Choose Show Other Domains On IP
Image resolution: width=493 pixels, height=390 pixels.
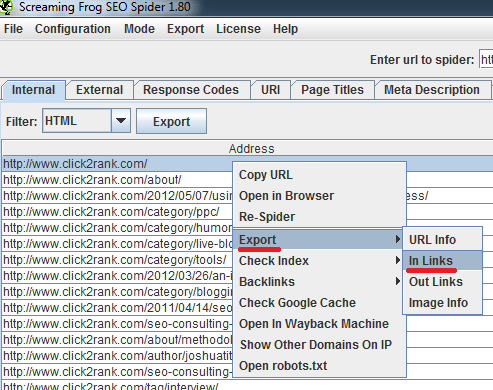coord(319,345)
